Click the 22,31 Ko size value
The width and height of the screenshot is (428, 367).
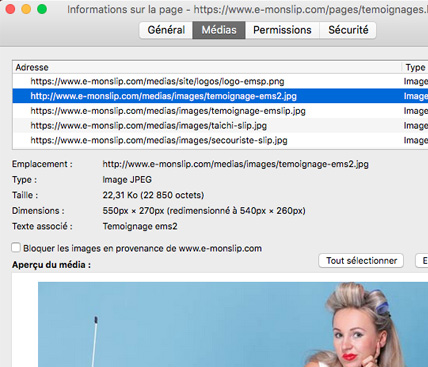[153, 195]
